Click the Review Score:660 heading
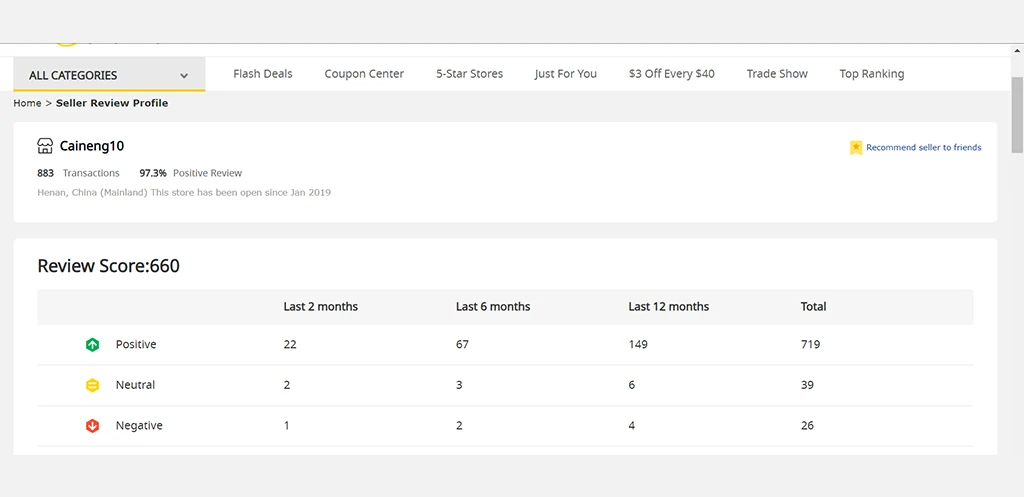Image resolution: width=1024 pixels, height=497 pixels. coord(108,266)
